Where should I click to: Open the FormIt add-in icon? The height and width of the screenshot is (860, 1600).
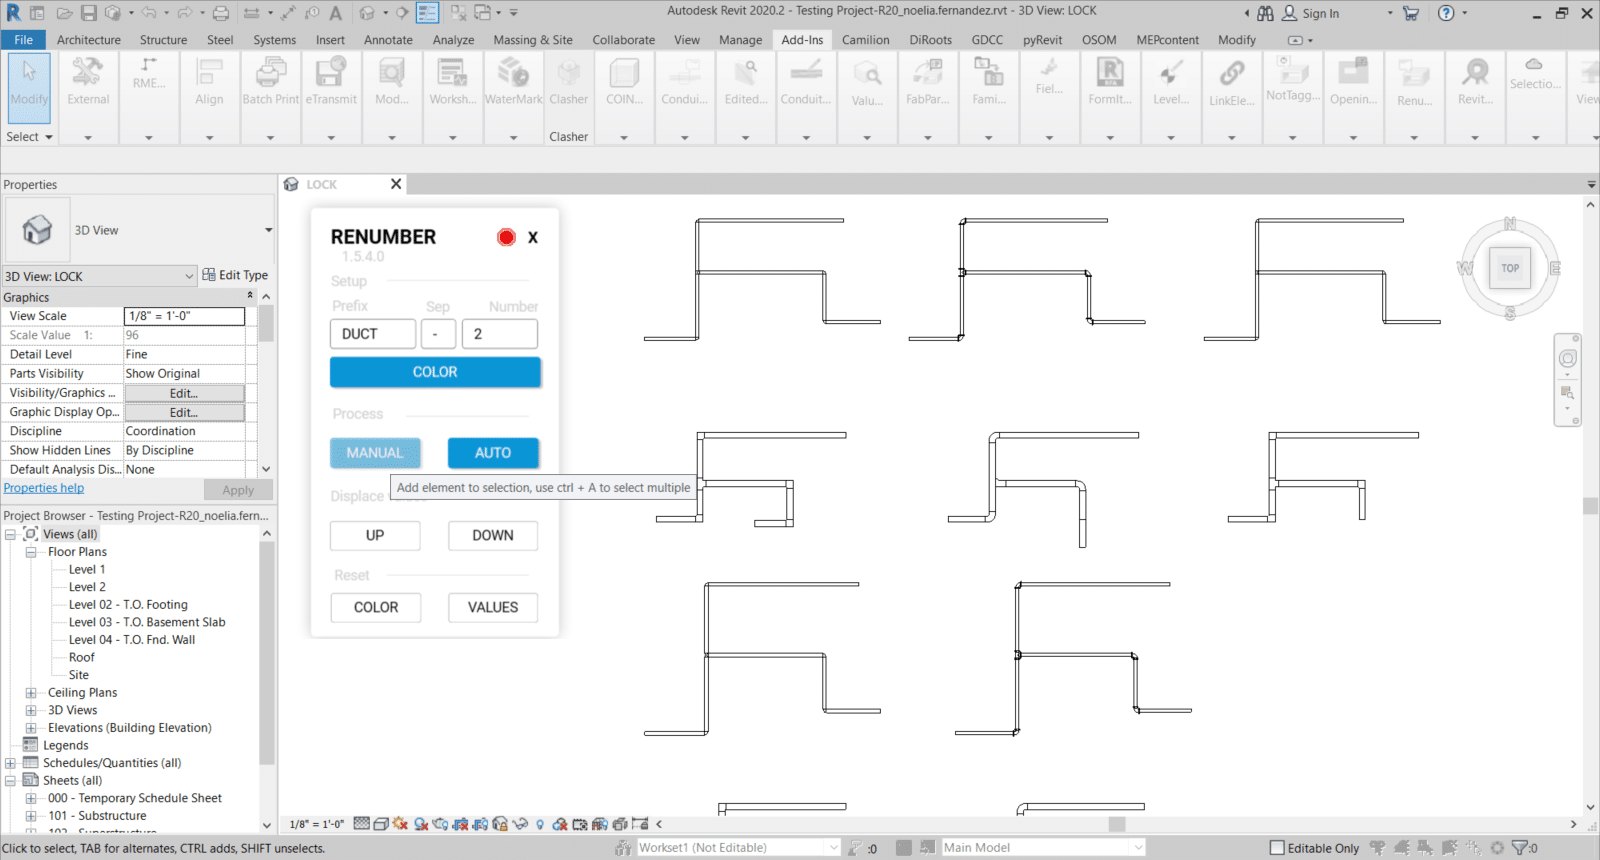1110,82
